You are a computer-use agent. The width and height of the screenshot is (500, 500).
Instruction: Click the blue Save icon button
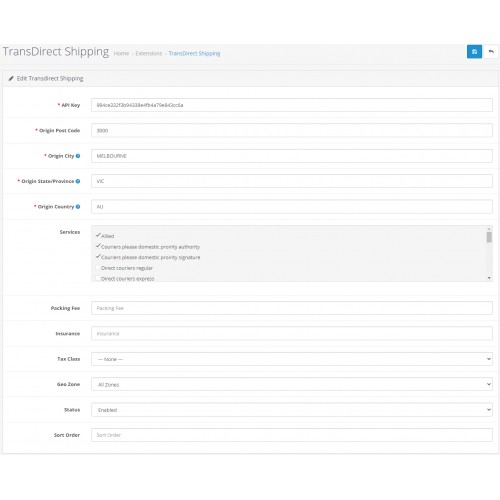pos(474,52)
